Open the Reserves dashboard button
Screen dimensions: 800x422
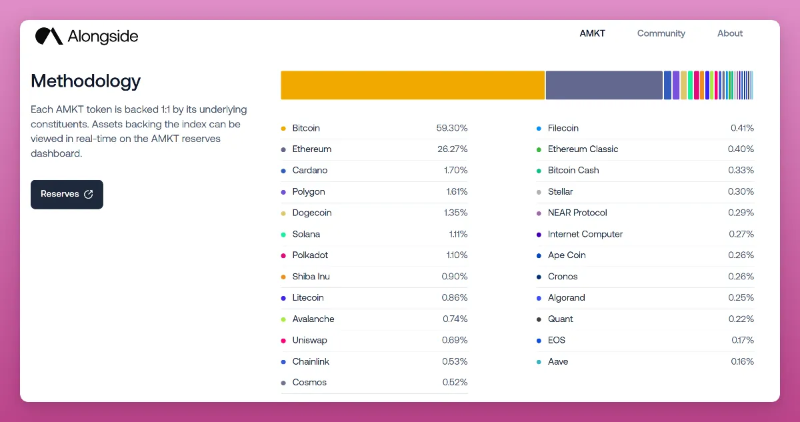pyautogui.click(x=66, y=194)
